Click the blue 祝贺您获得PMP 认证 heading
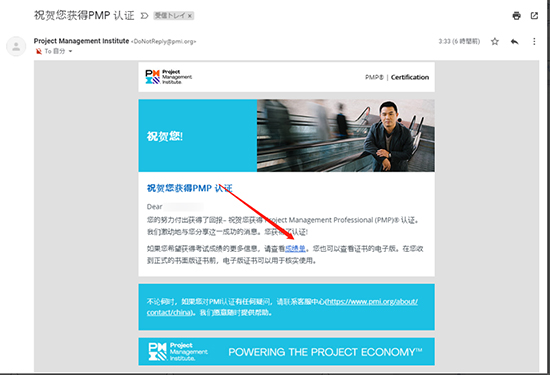Viewport: 550px width, 375px height. point(189,188)
